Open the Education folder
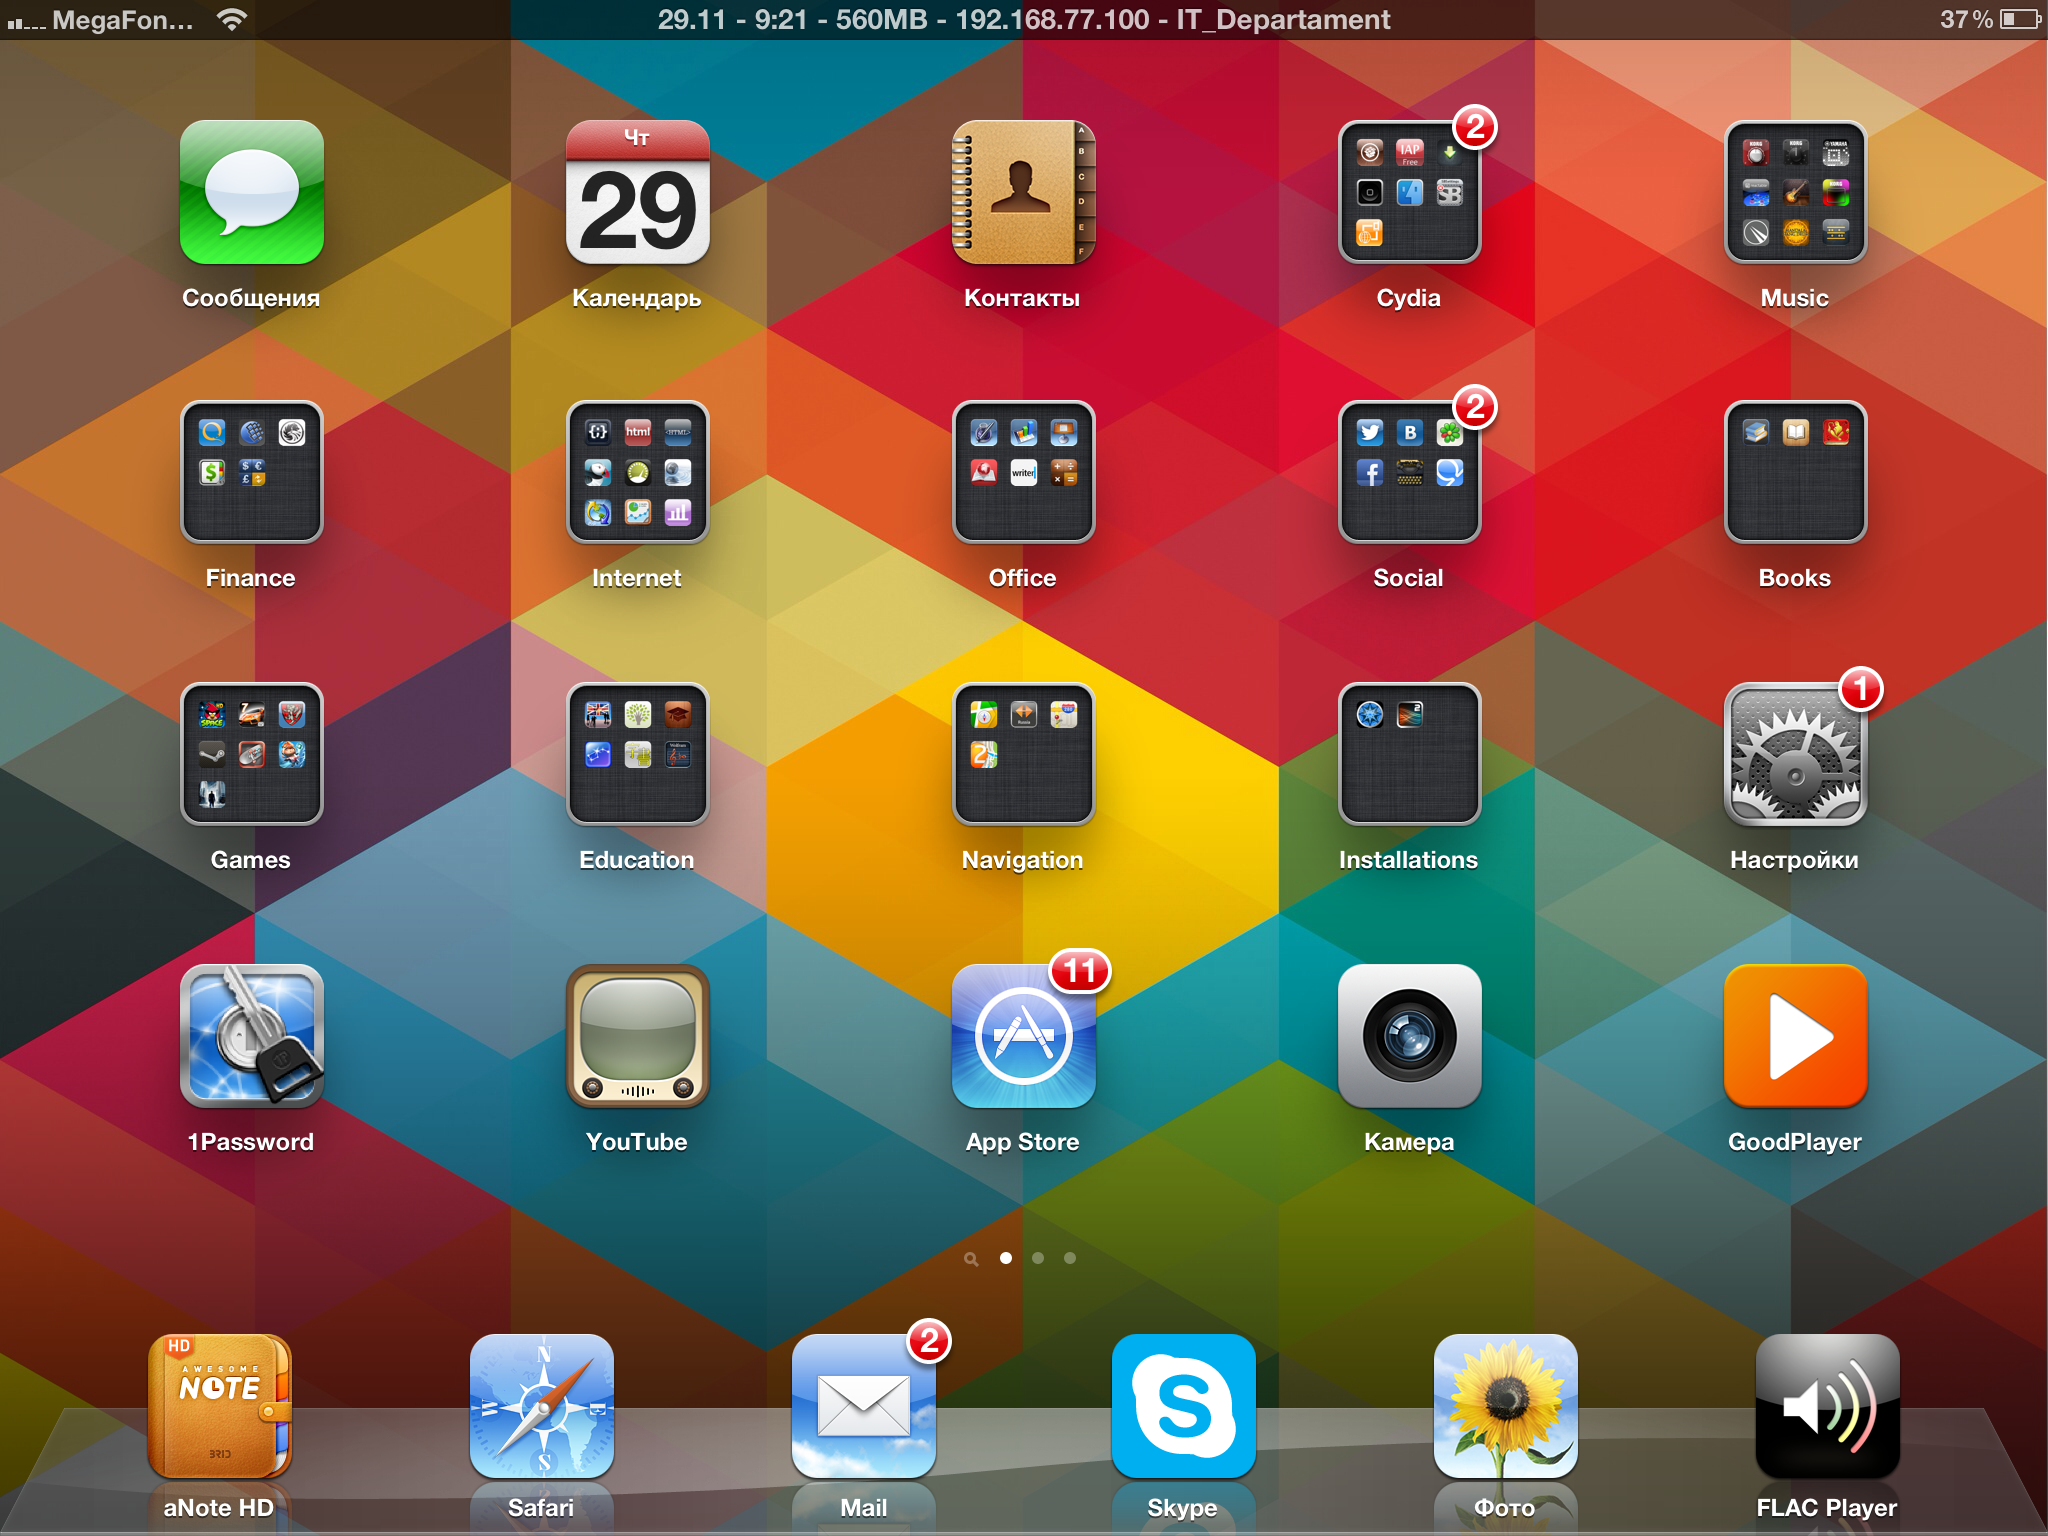The height and width of the screenshot is (1536, 2048). (637, 754)
